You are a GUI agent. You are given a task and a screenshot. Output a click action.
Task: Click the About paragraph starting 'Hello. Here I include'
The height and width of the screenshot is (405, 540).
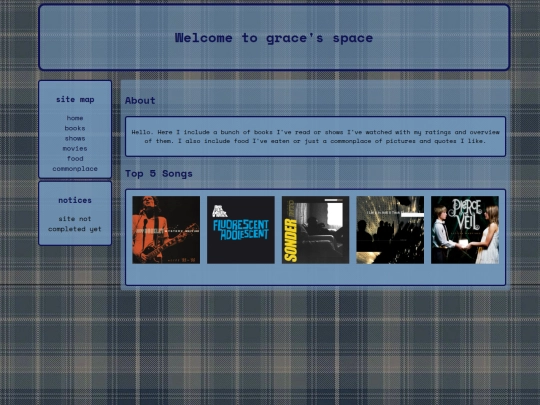coord(315,136)
